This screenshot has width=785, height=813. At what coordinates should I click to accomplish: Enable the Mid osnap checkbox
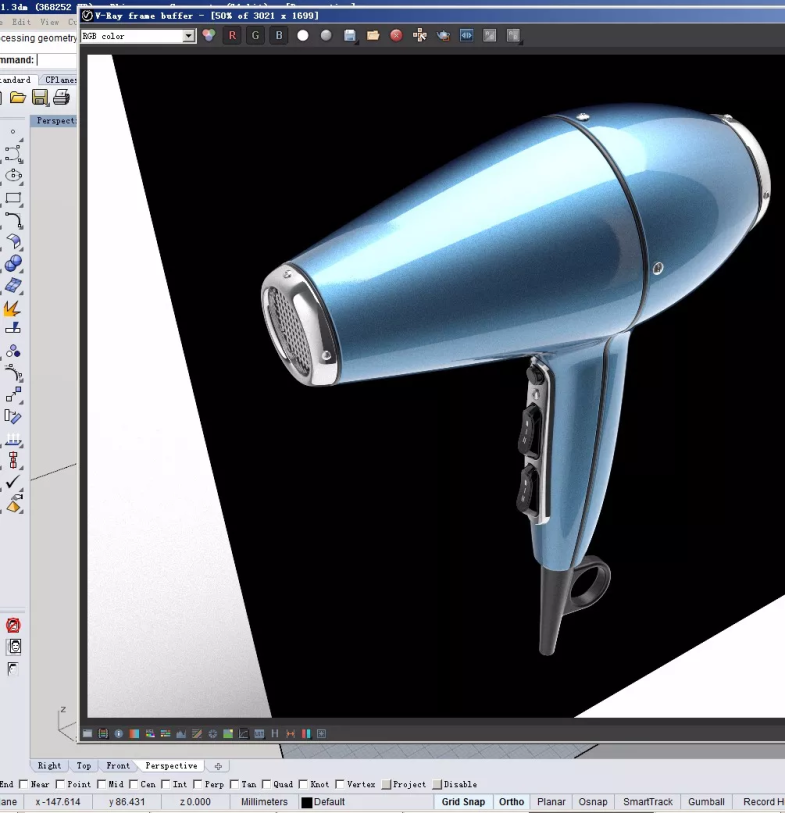click(x=102, y=785)
